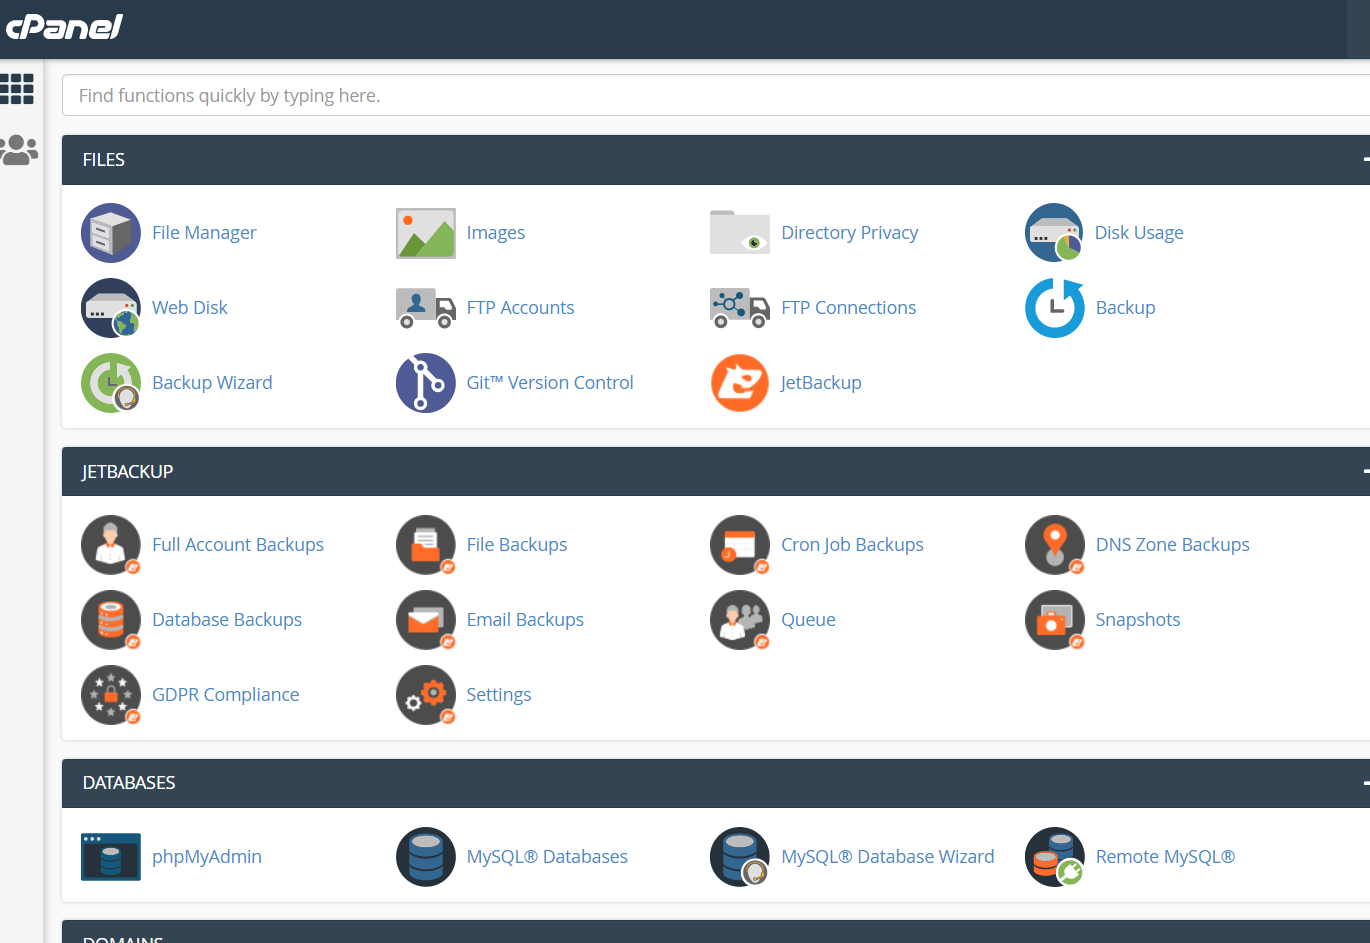Collapse the JETBACKUP section
1370x943 pixels.
click(1365, 472)
